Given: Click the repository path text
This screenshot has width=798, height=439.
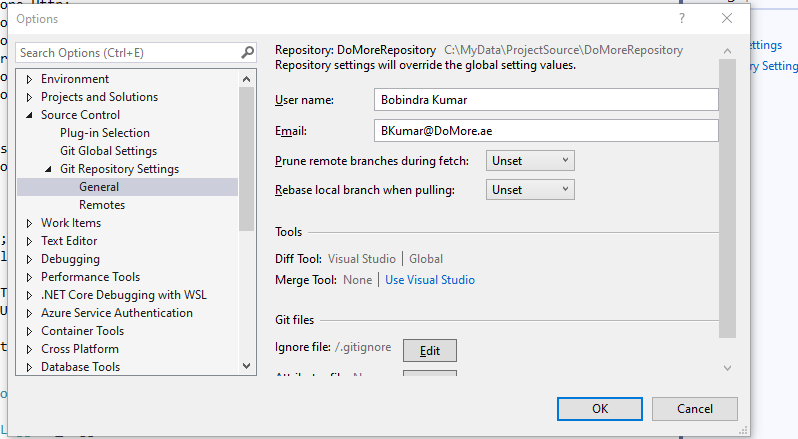Looking at the screenshot, I should pyautogui.click(x=563, y=50).
